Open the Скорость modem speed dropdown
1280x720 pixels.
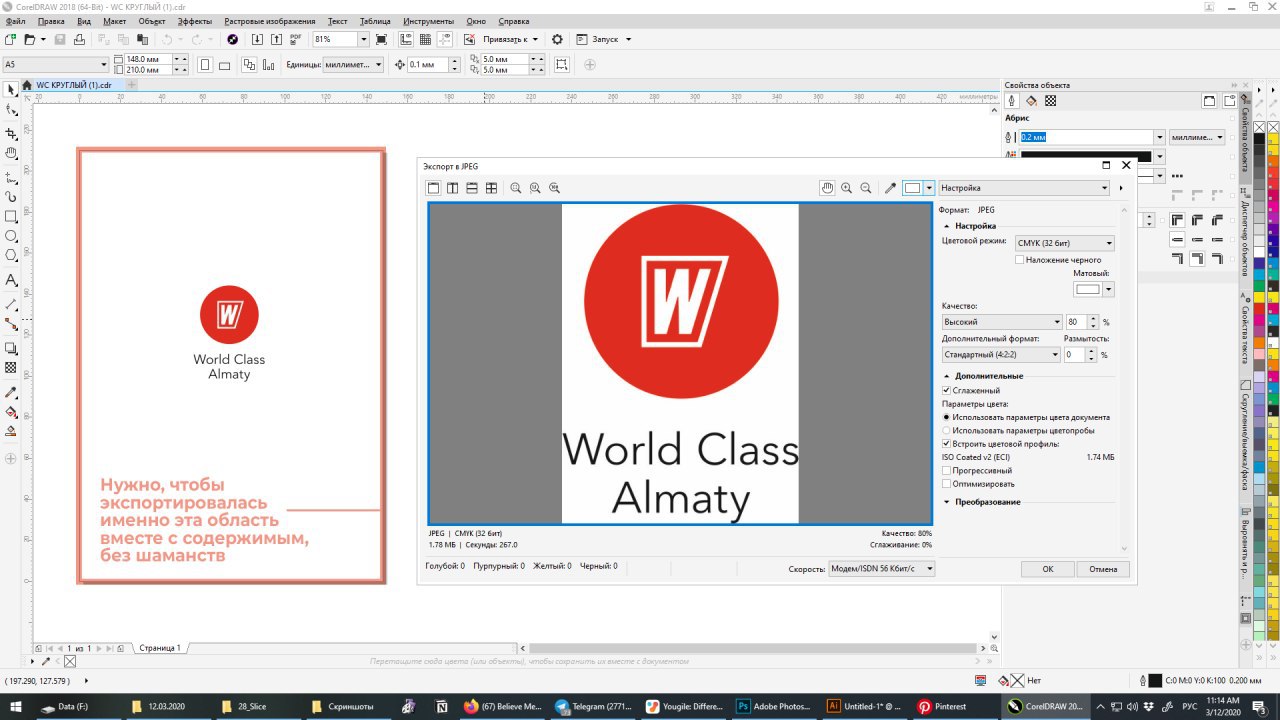coord(882,569)
